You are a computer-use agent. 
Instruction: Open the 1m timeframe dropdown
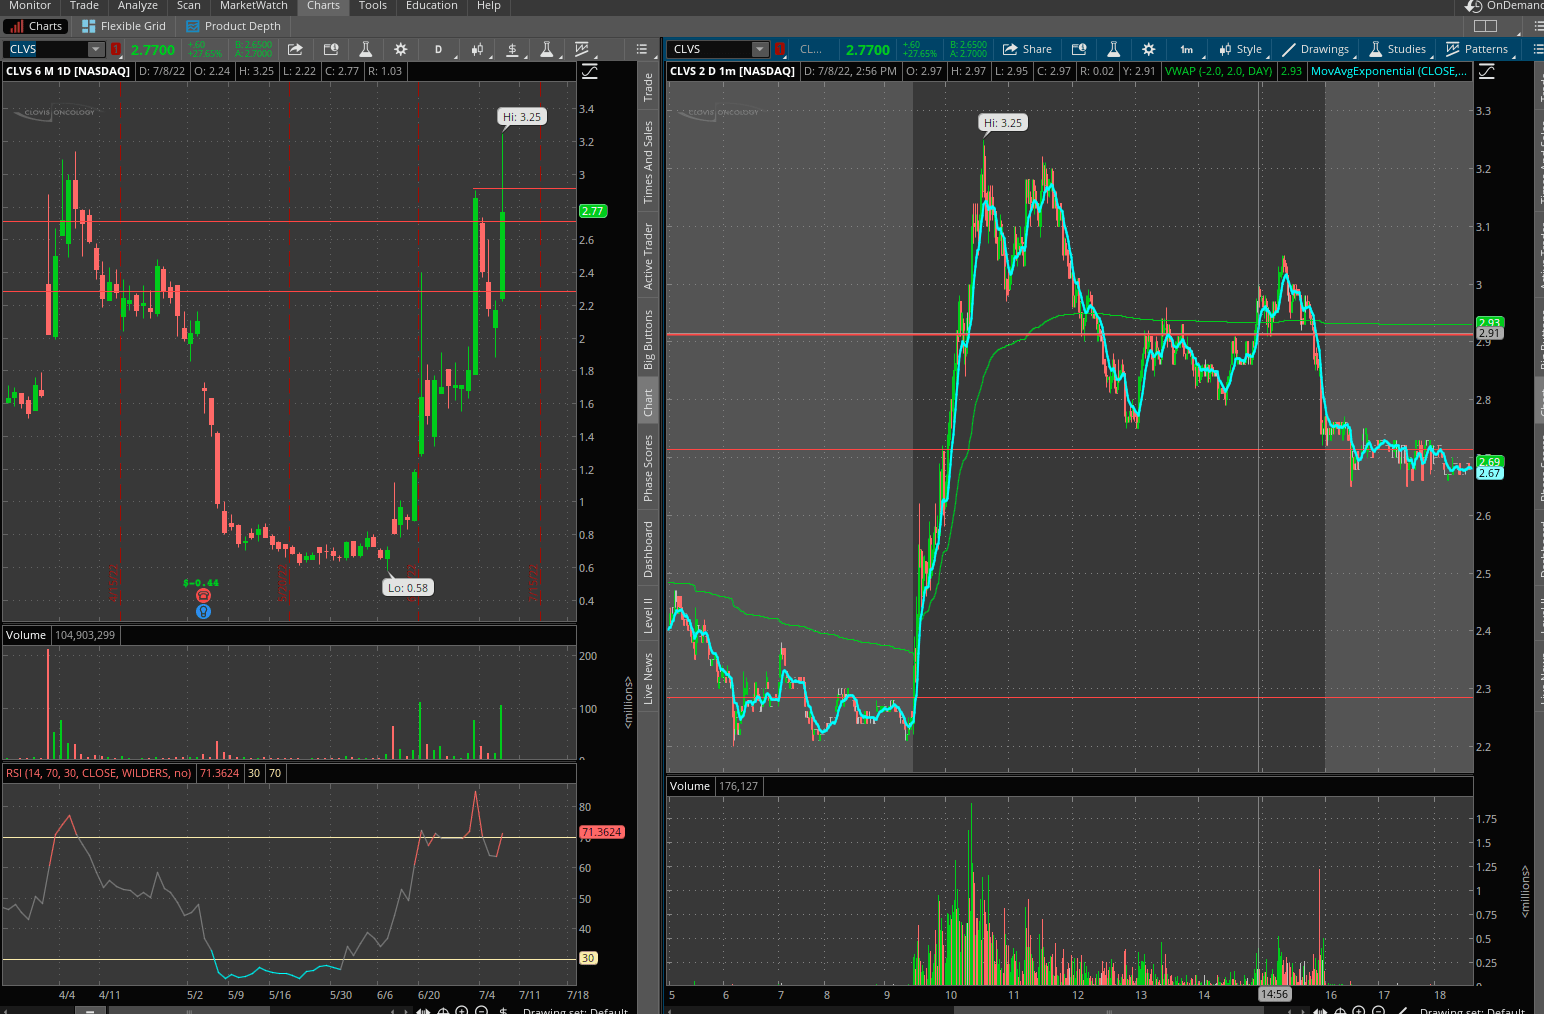pos(1187,49)
